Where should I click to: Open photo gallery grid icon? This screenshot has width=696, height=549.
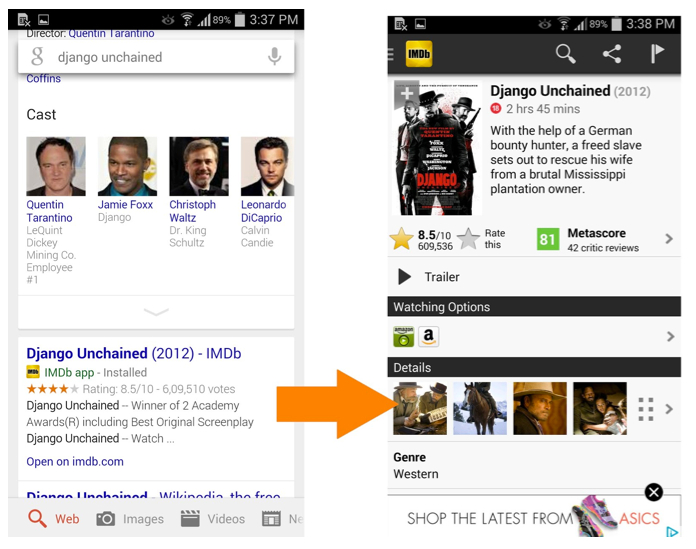[645, 409]
